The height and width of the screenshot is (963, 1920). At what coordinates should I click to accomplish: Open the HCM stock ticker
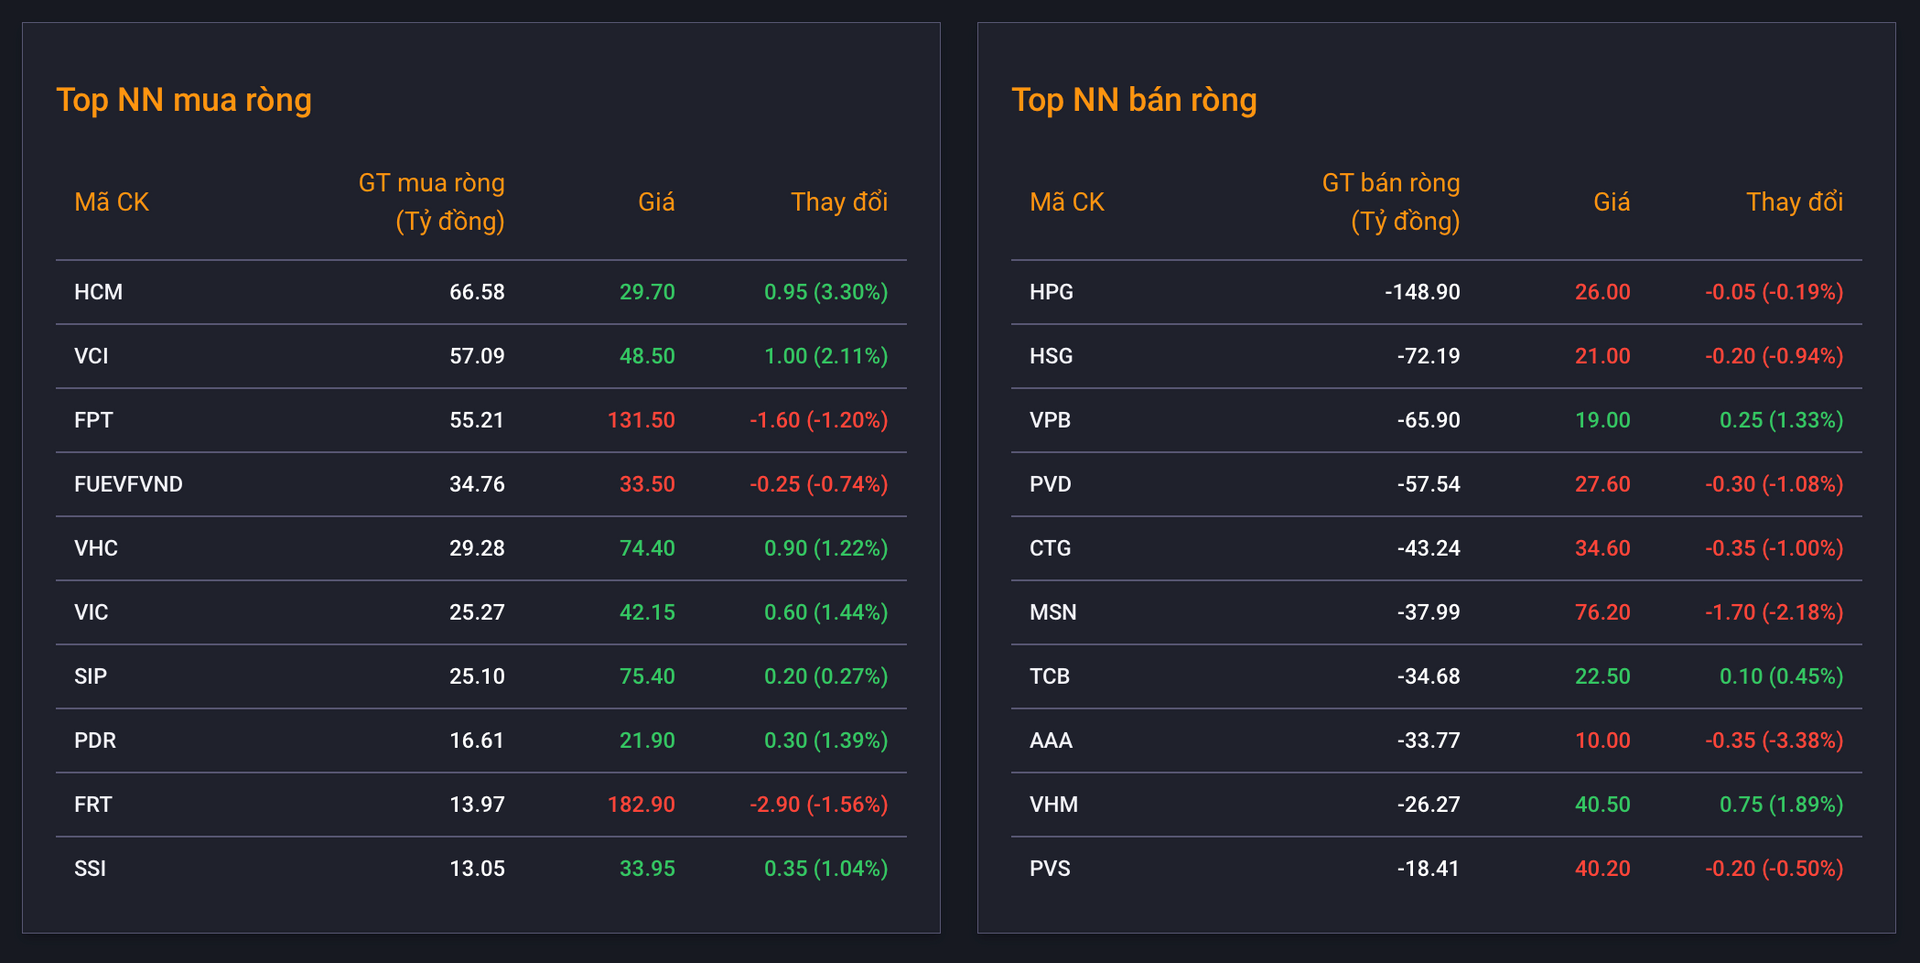click(98, 292)
